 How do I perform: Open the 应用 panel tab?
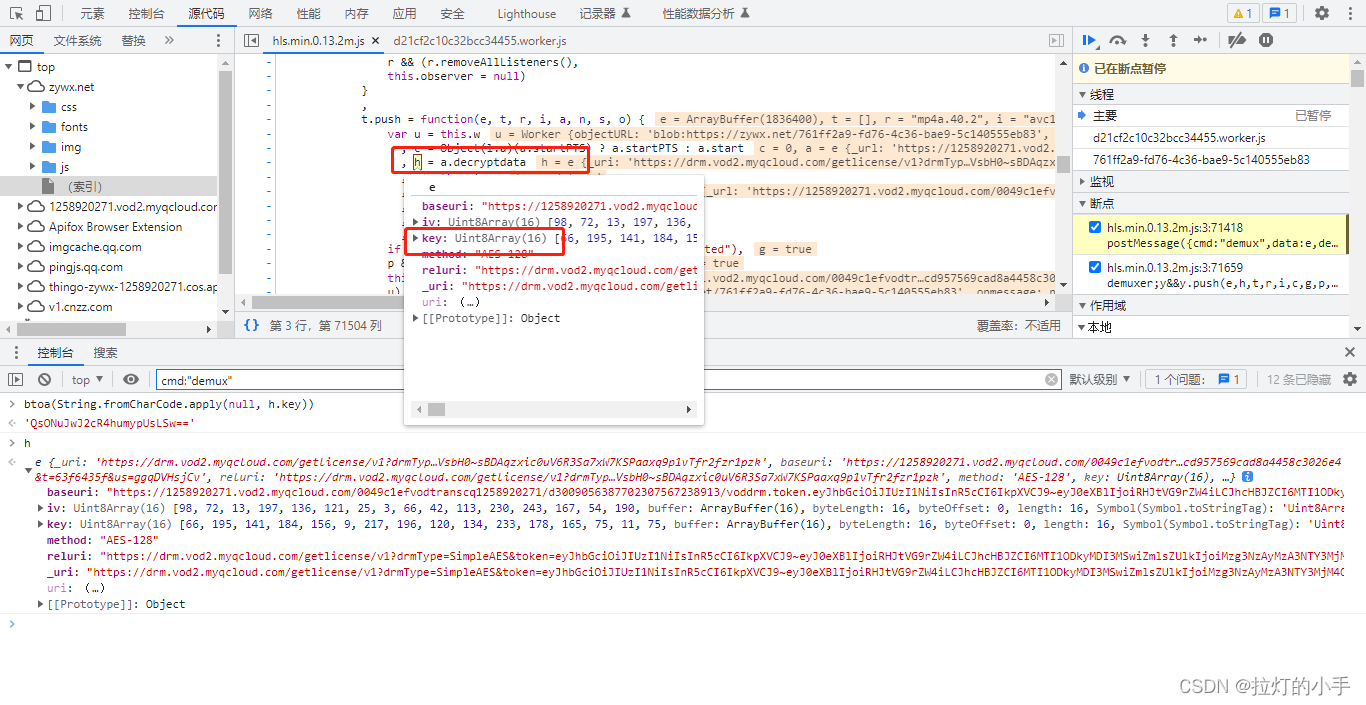pyautogui.click(x=404, y=13)
